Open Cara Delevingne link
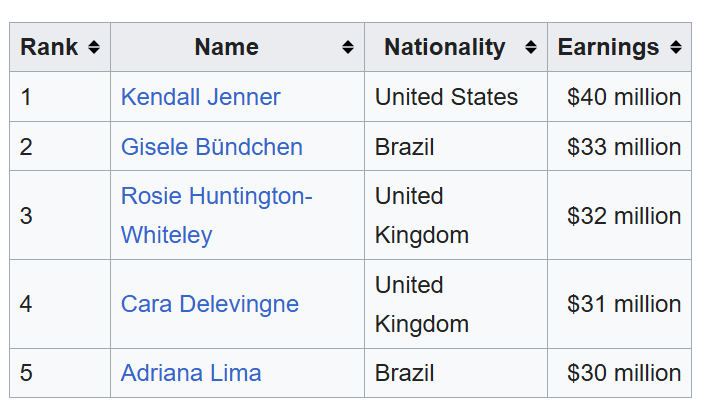 210,304
